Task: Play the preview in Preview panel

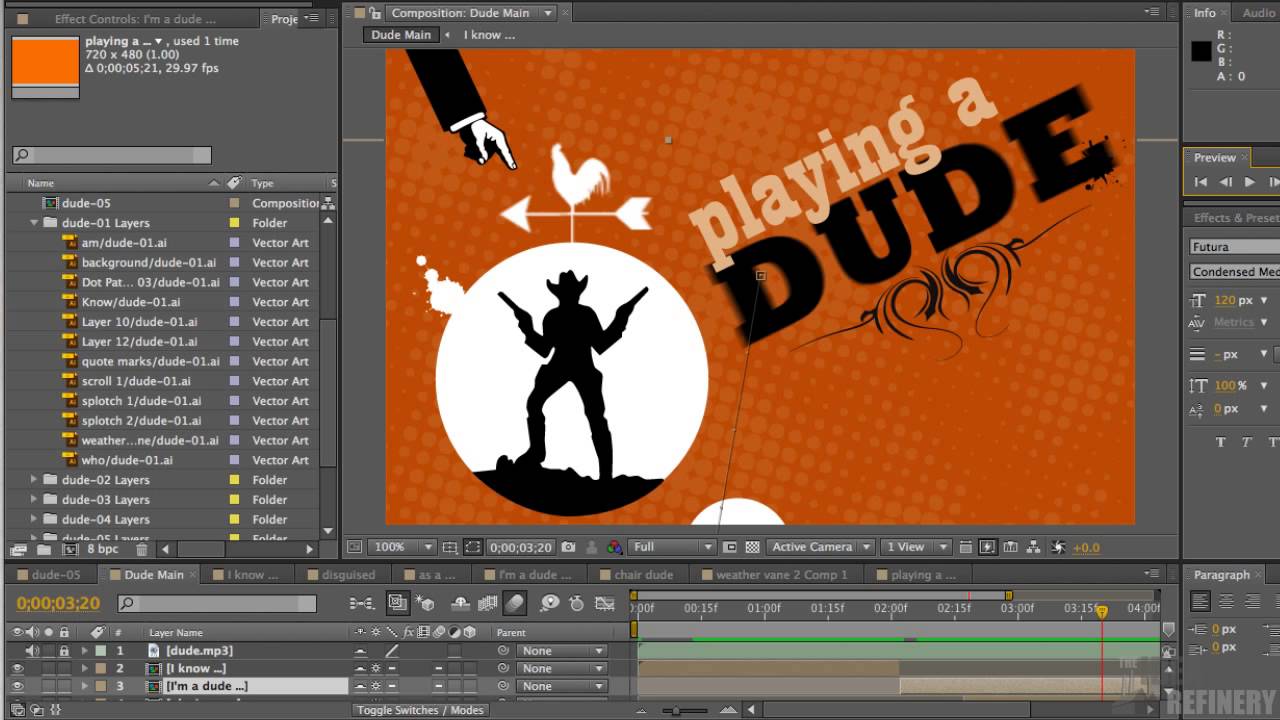Action: (x=1249, y=182)
